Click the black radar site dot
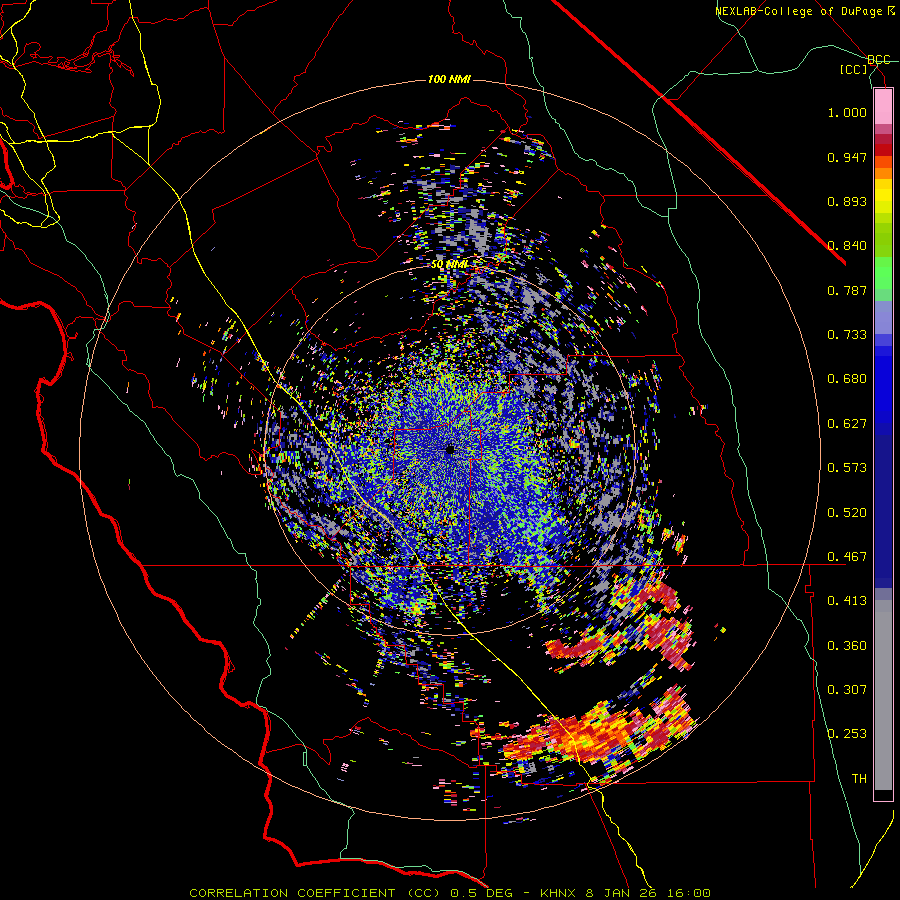 tap(450, 450)
